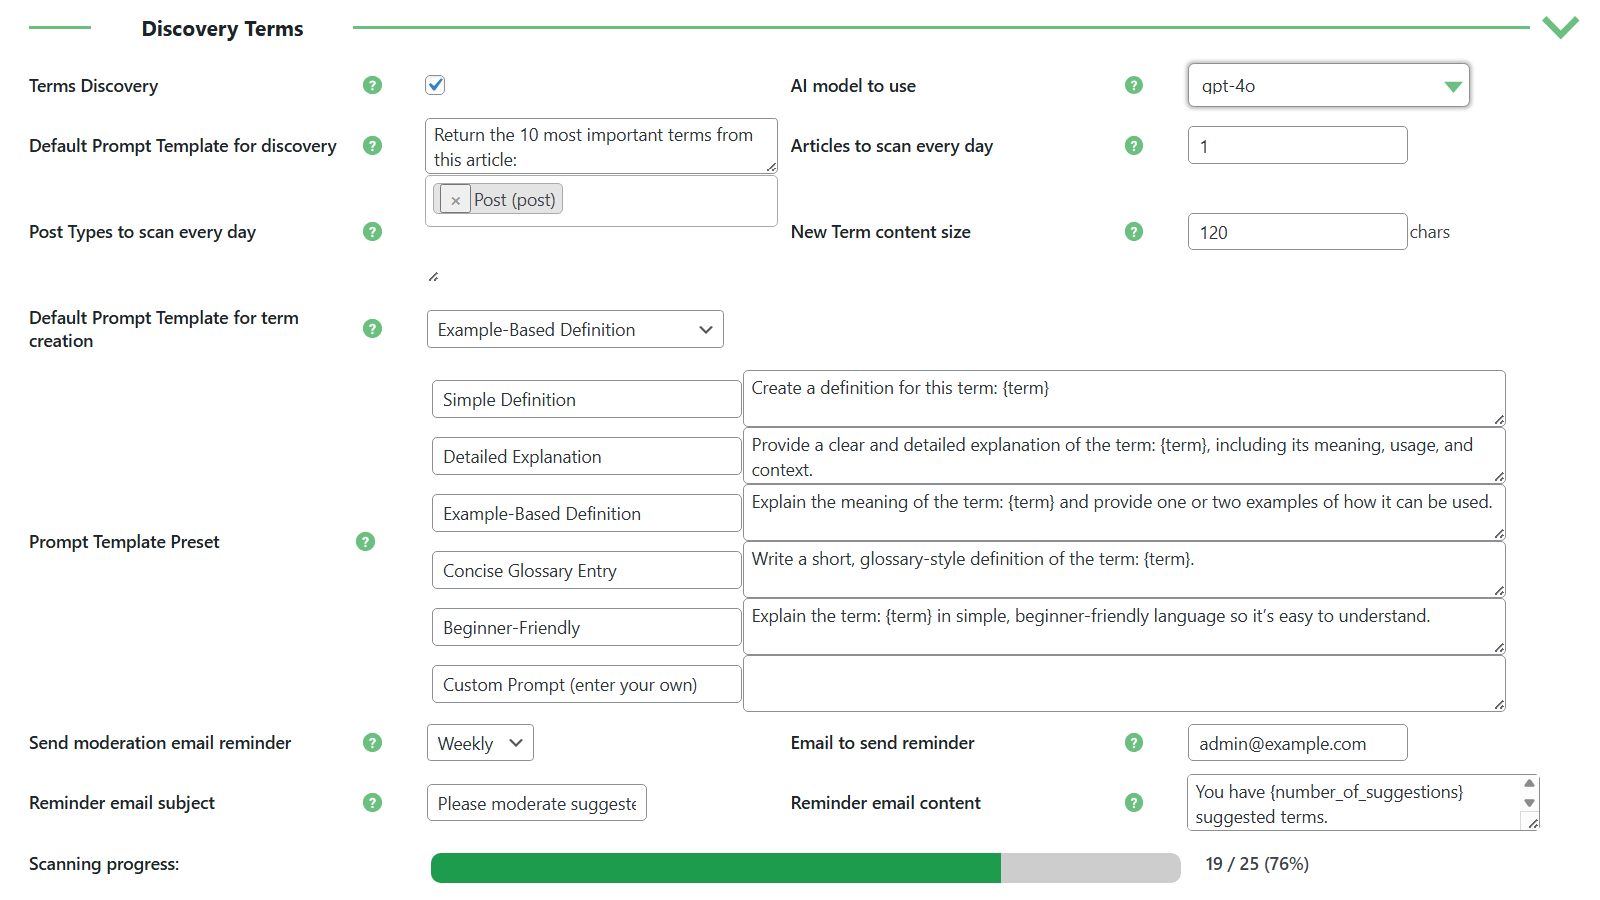This screenshot has height=900, width=1600.
Task: Edit the Concise Glossary Entry preset name
Action: 586,570
